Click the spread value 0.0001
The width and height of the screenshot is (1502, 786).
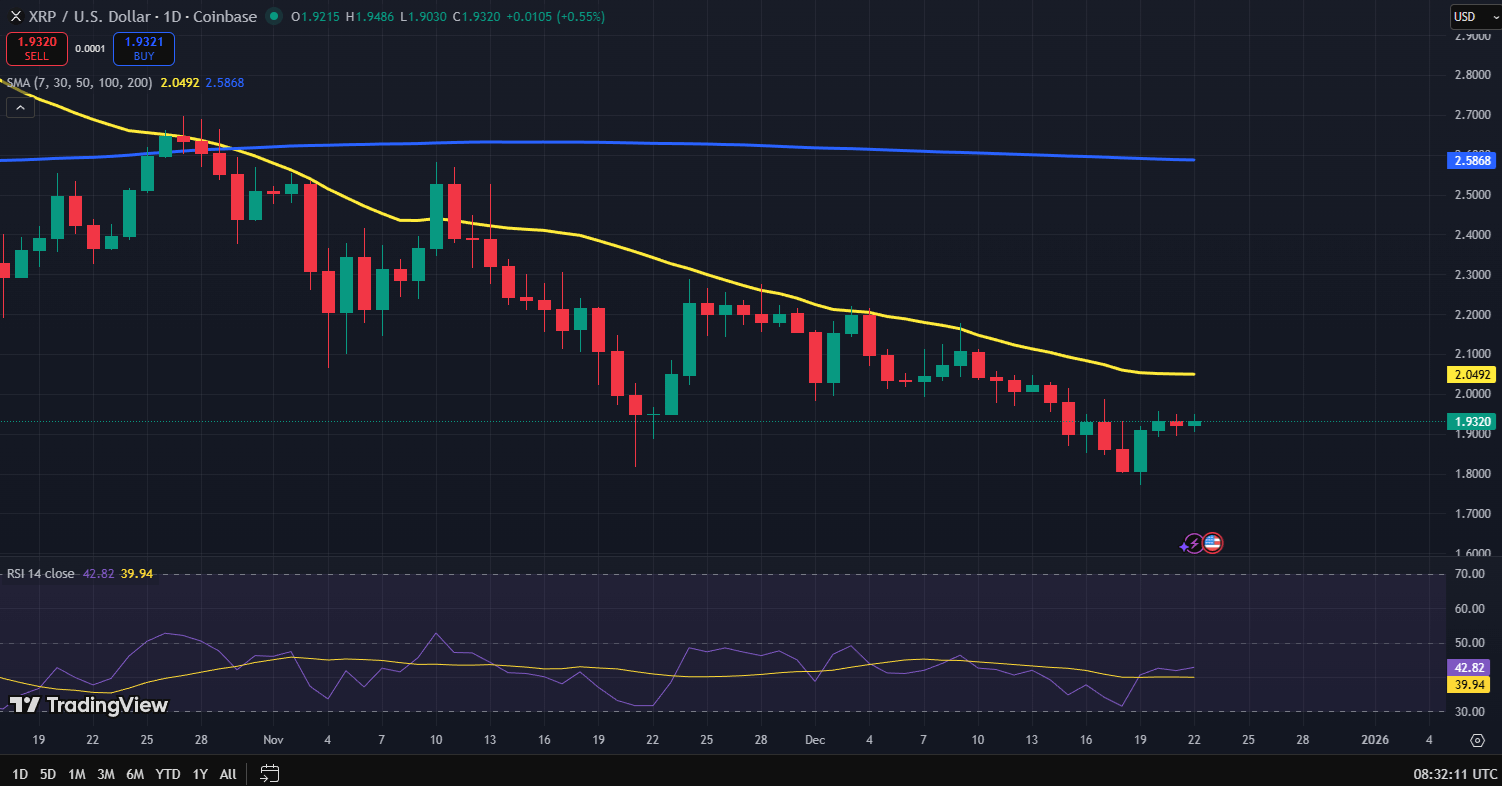tap(90, 48)
